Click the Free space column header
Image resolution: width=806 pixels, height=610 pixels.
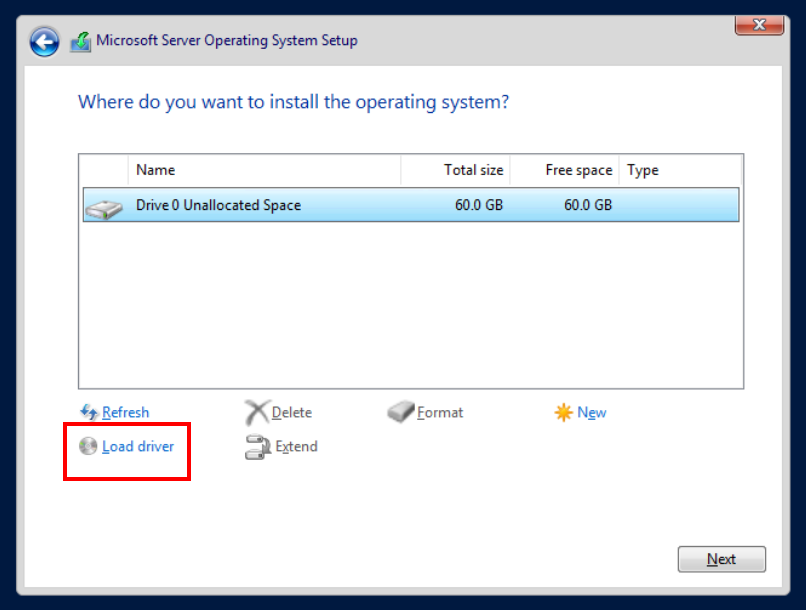(x=565, y=170)
